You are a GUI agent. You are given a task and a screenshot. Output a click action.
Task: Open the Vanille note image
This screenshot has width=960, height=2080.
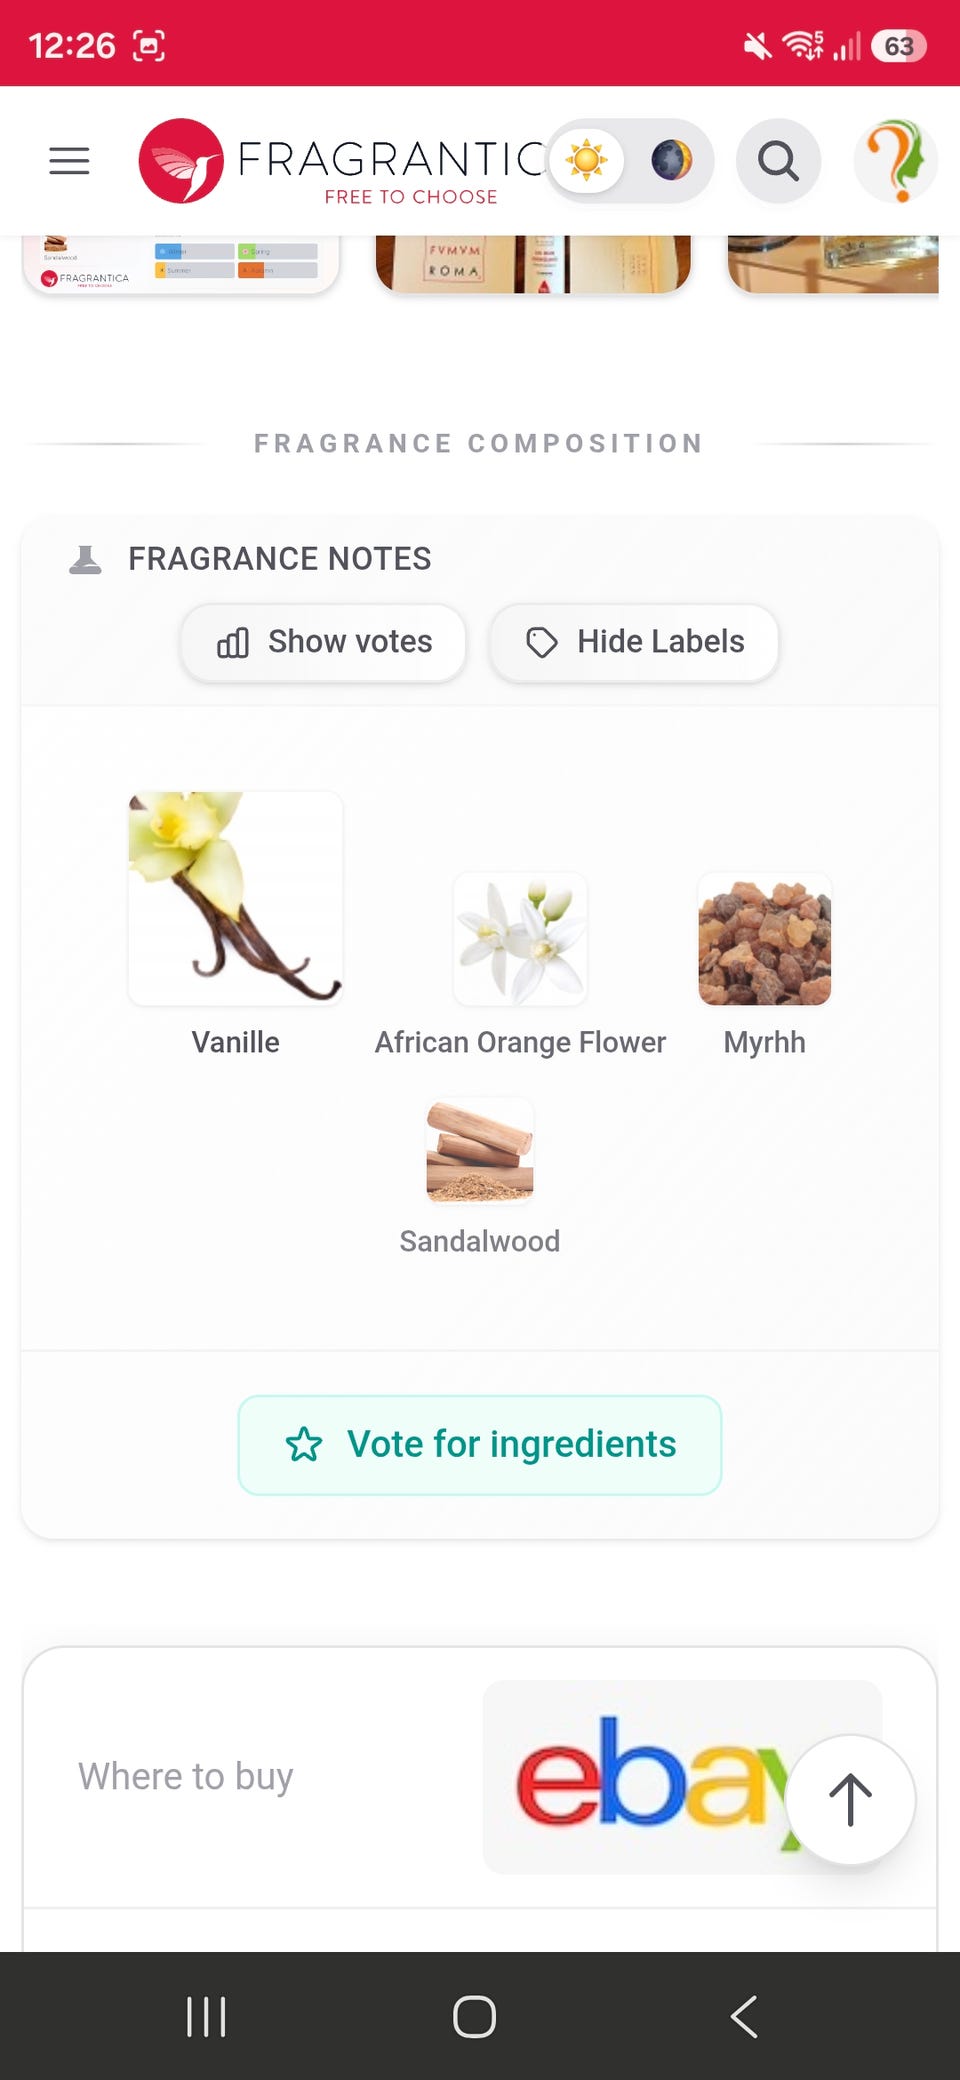(x=236, y=898)
